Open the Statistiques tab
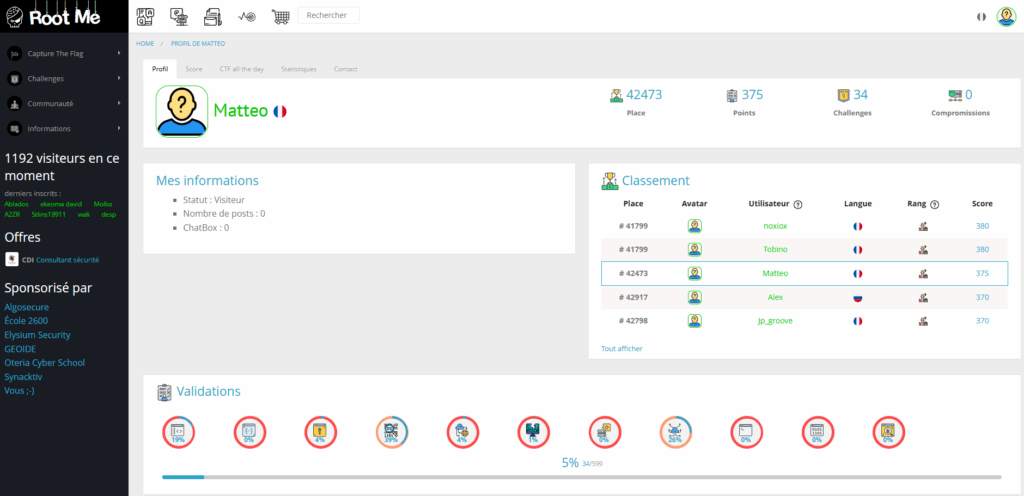The height and width of the screenshot is (496, 1024). pyautogui.click(x=298, y=69)
